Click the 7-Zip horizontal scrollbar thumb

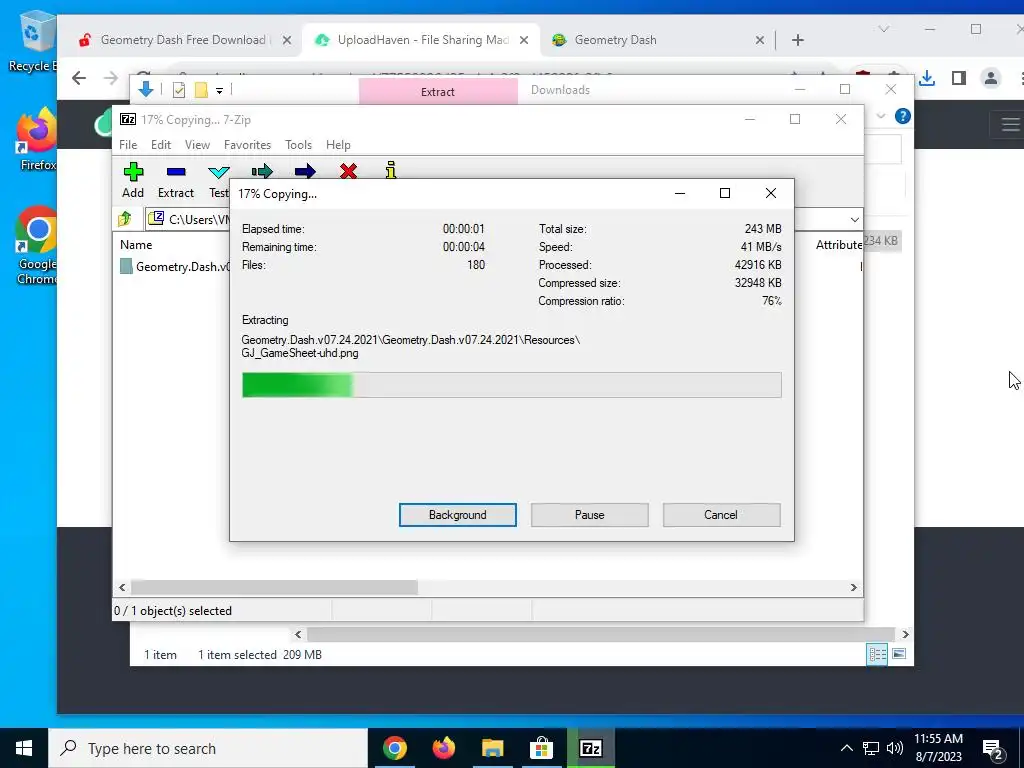click(x=274, y=587)
